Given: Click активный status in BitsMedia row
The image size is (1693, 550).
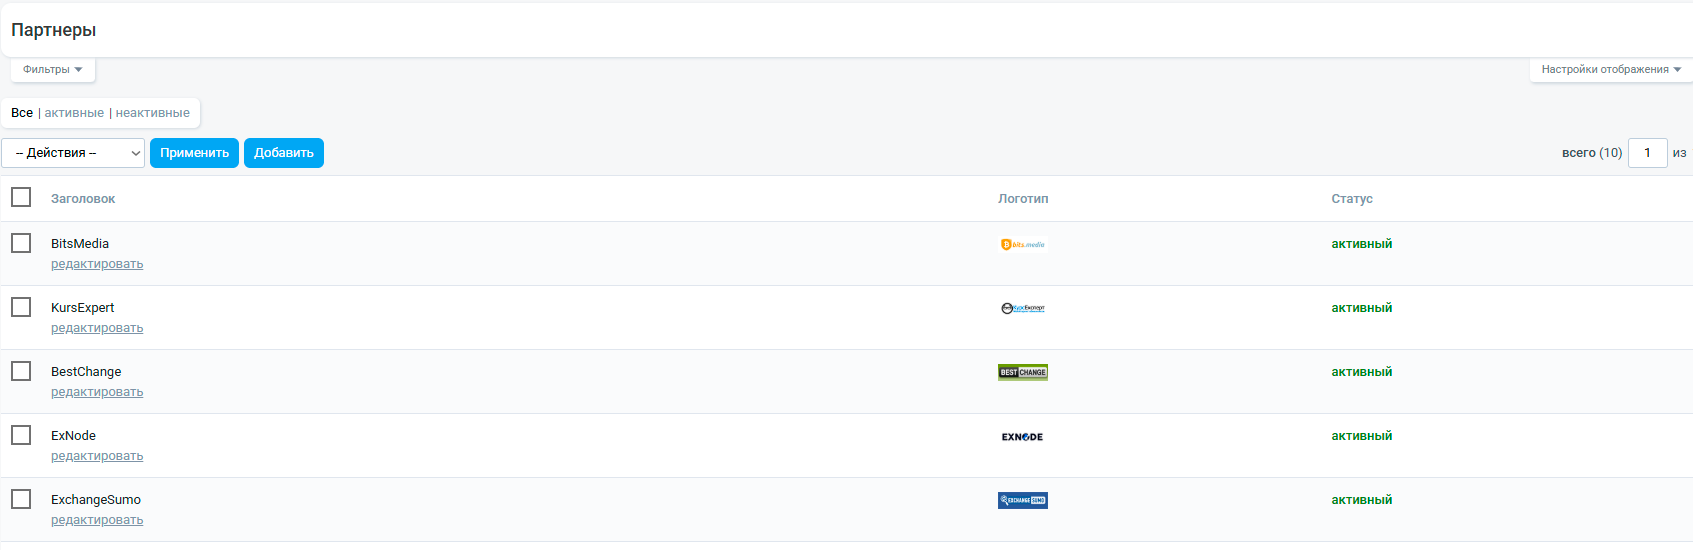Looking at the screenshot, I should click(x=1361, y=244).
